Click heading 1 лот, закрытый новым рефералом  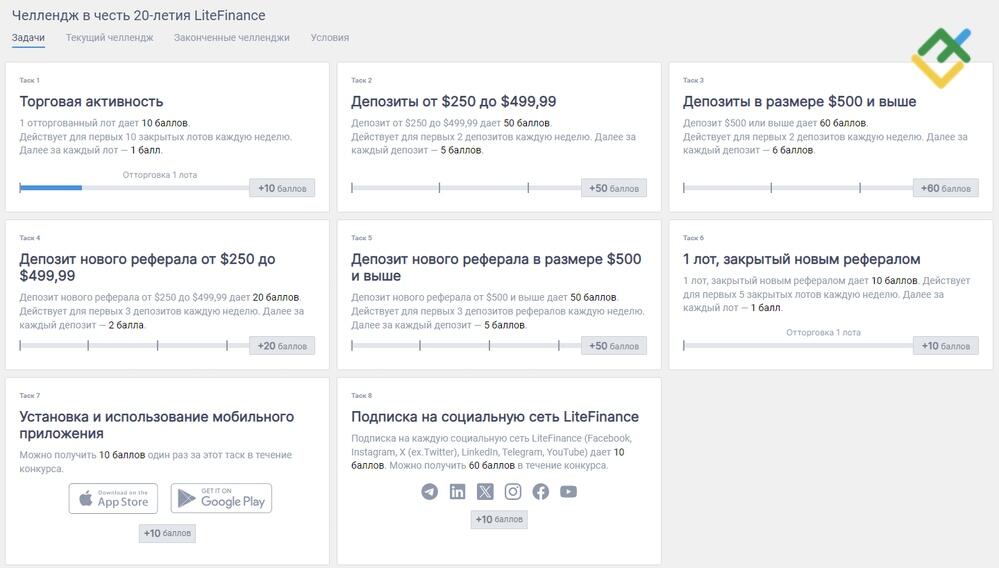pyautogui.click(x=801, y=259)
